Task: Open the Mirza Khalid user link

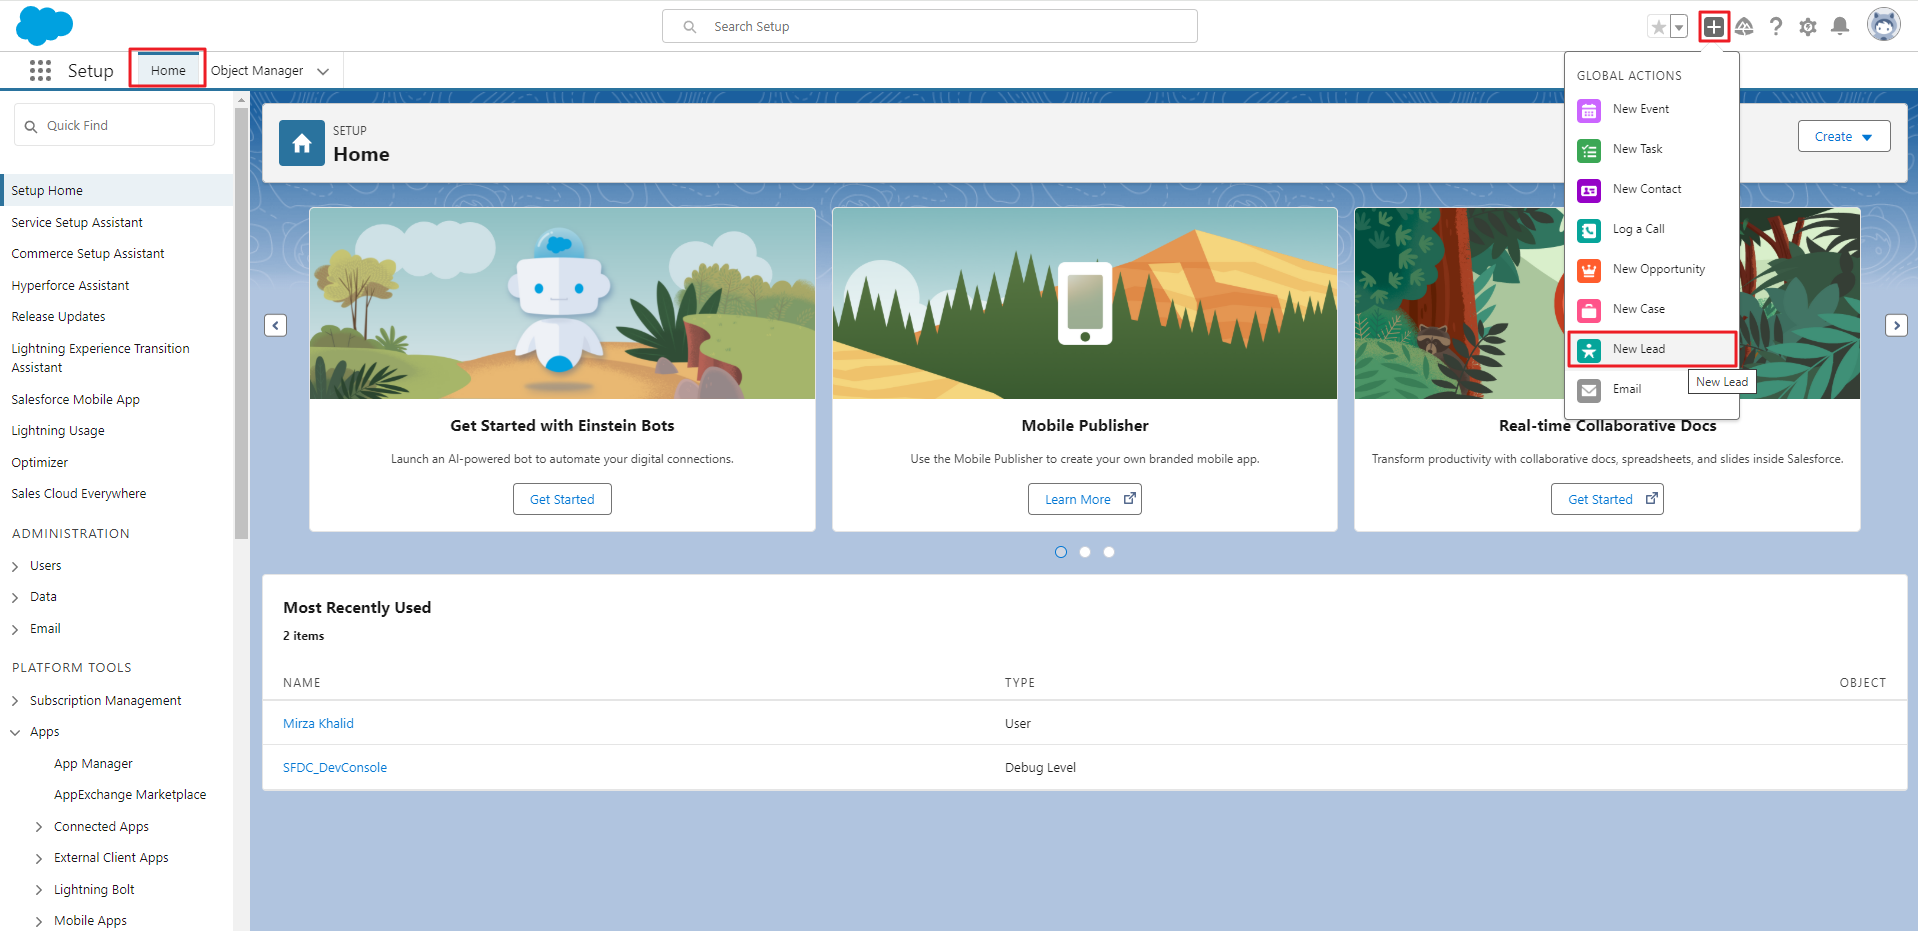Action: click(x=318, y=723)
